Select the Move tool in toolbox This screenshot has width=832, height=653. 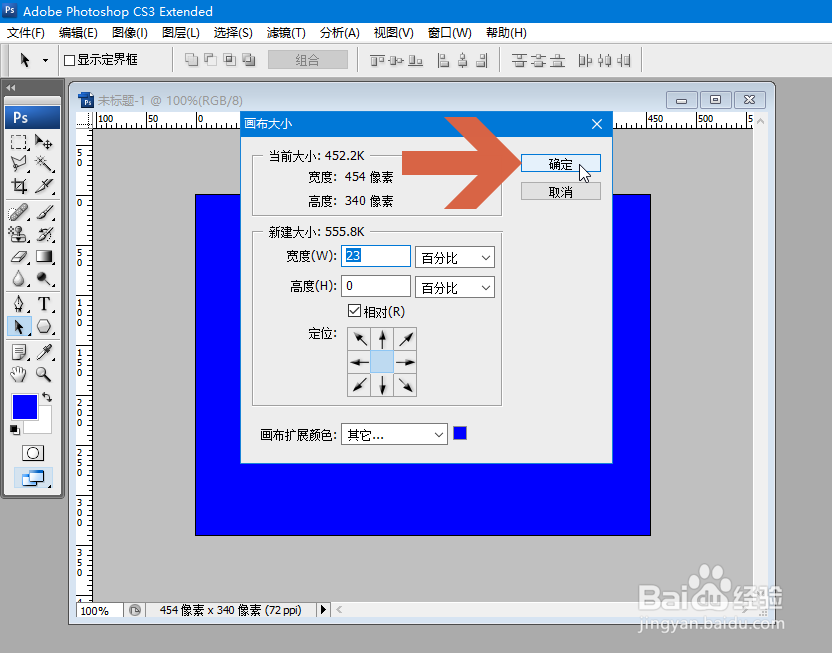(x=44, y=142)
